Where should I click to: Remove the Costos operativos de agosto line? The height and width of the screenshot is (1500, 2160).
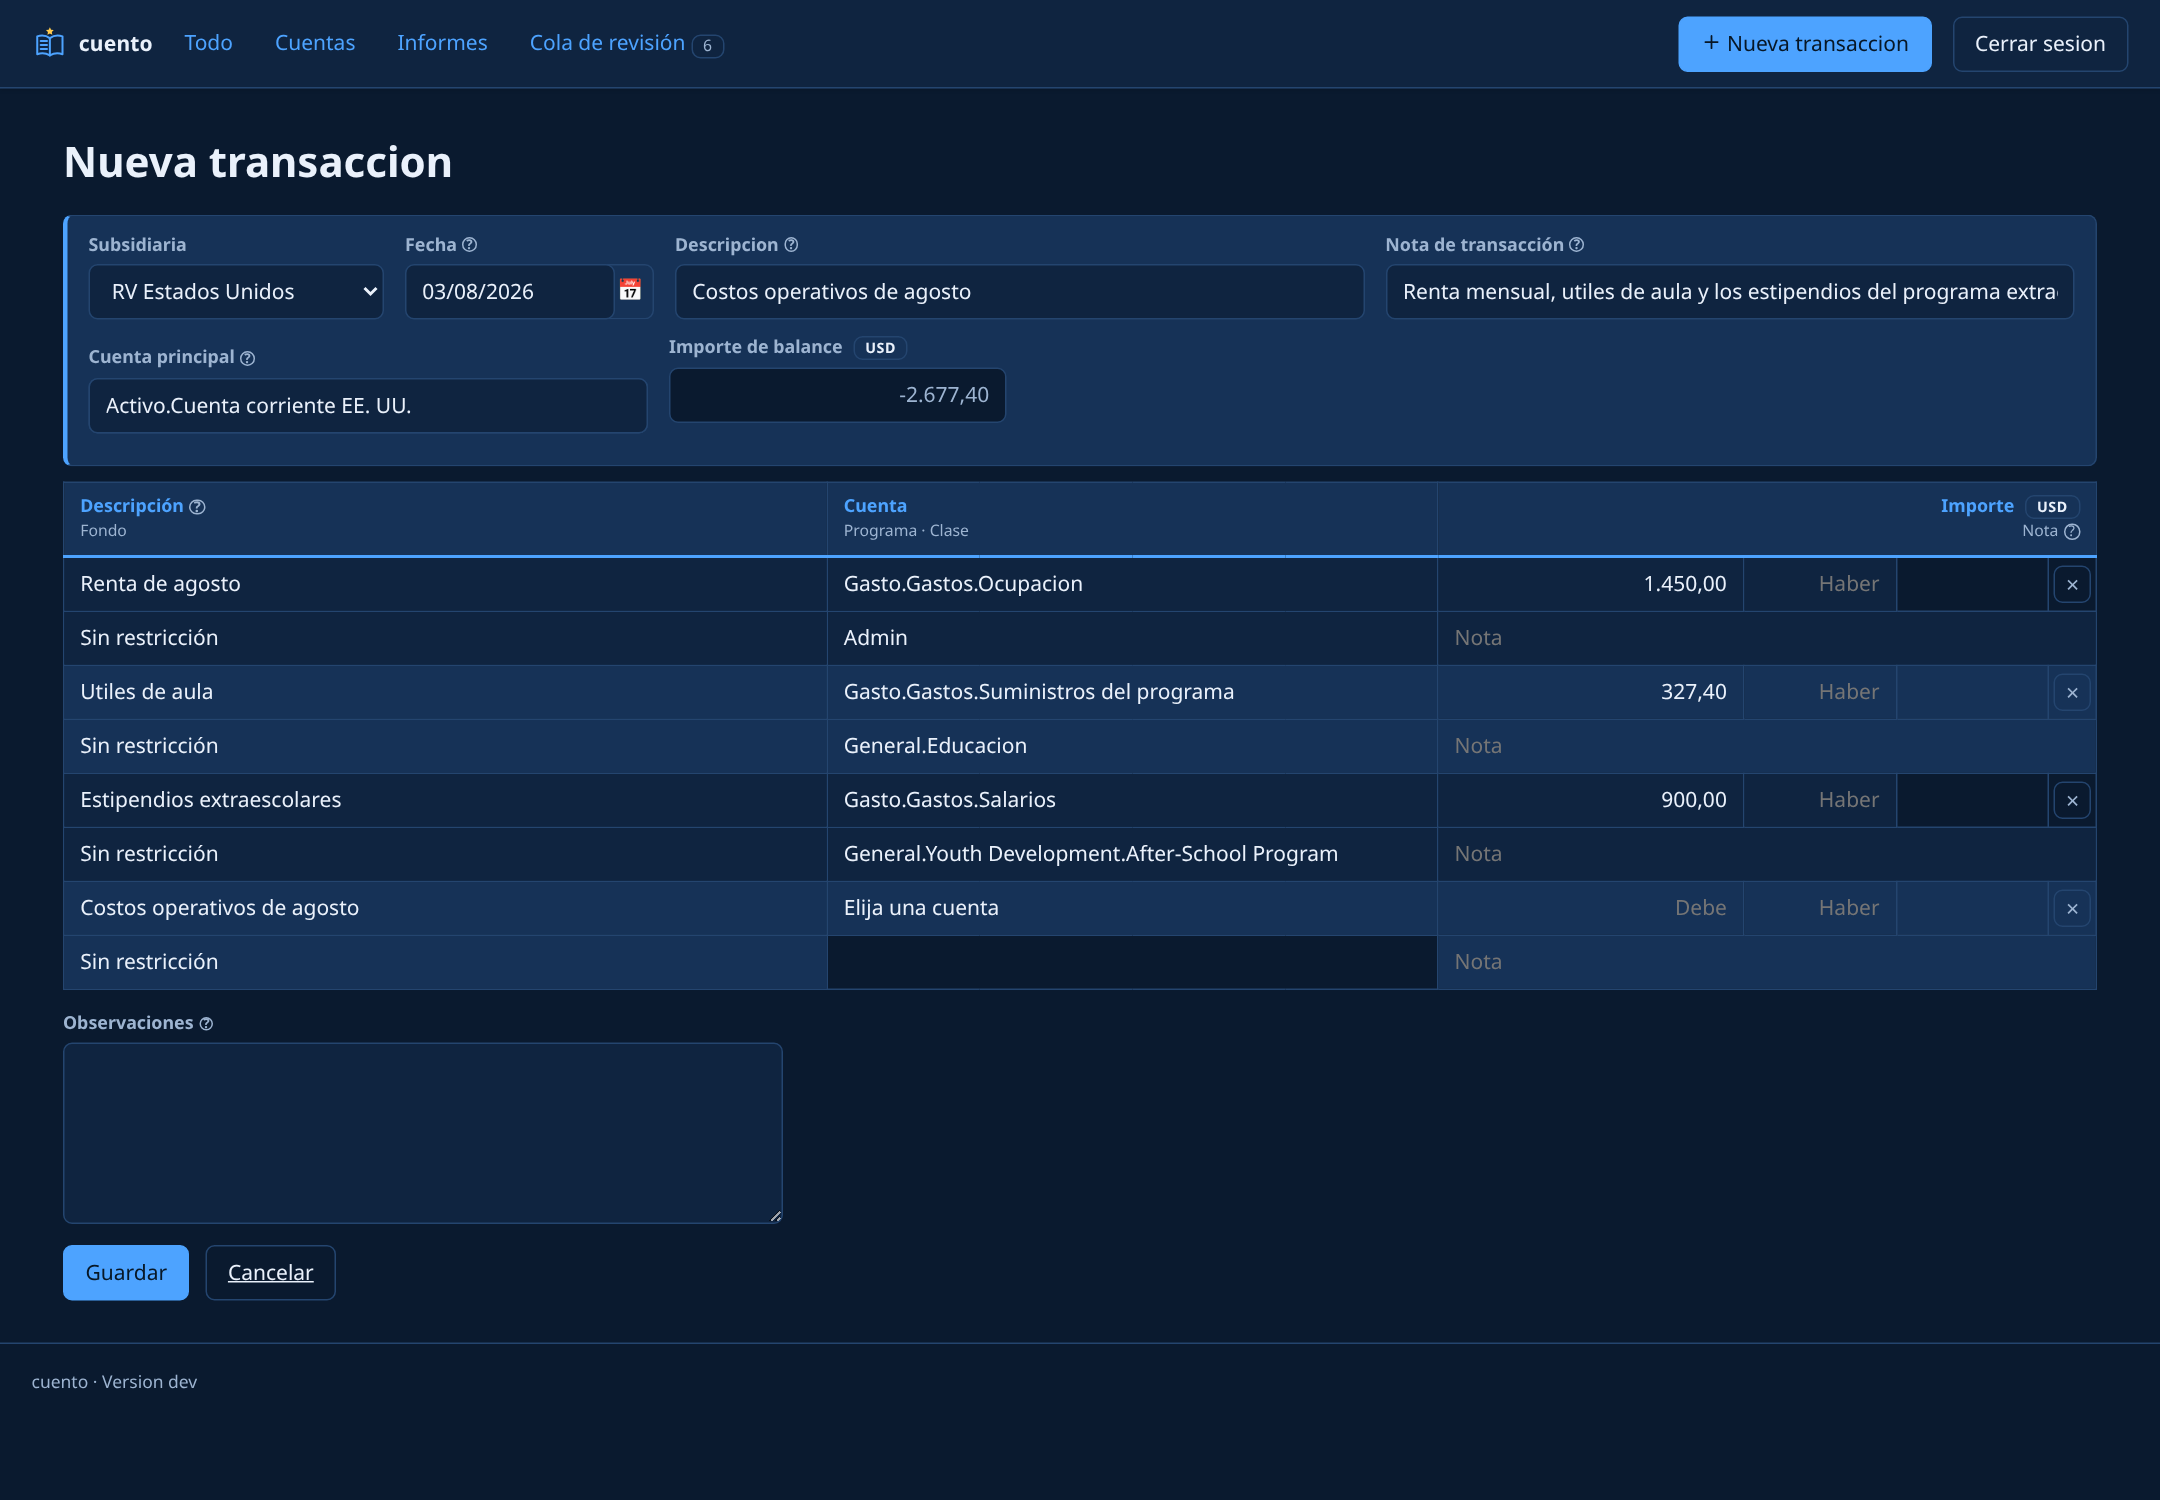coord(2072,909)
